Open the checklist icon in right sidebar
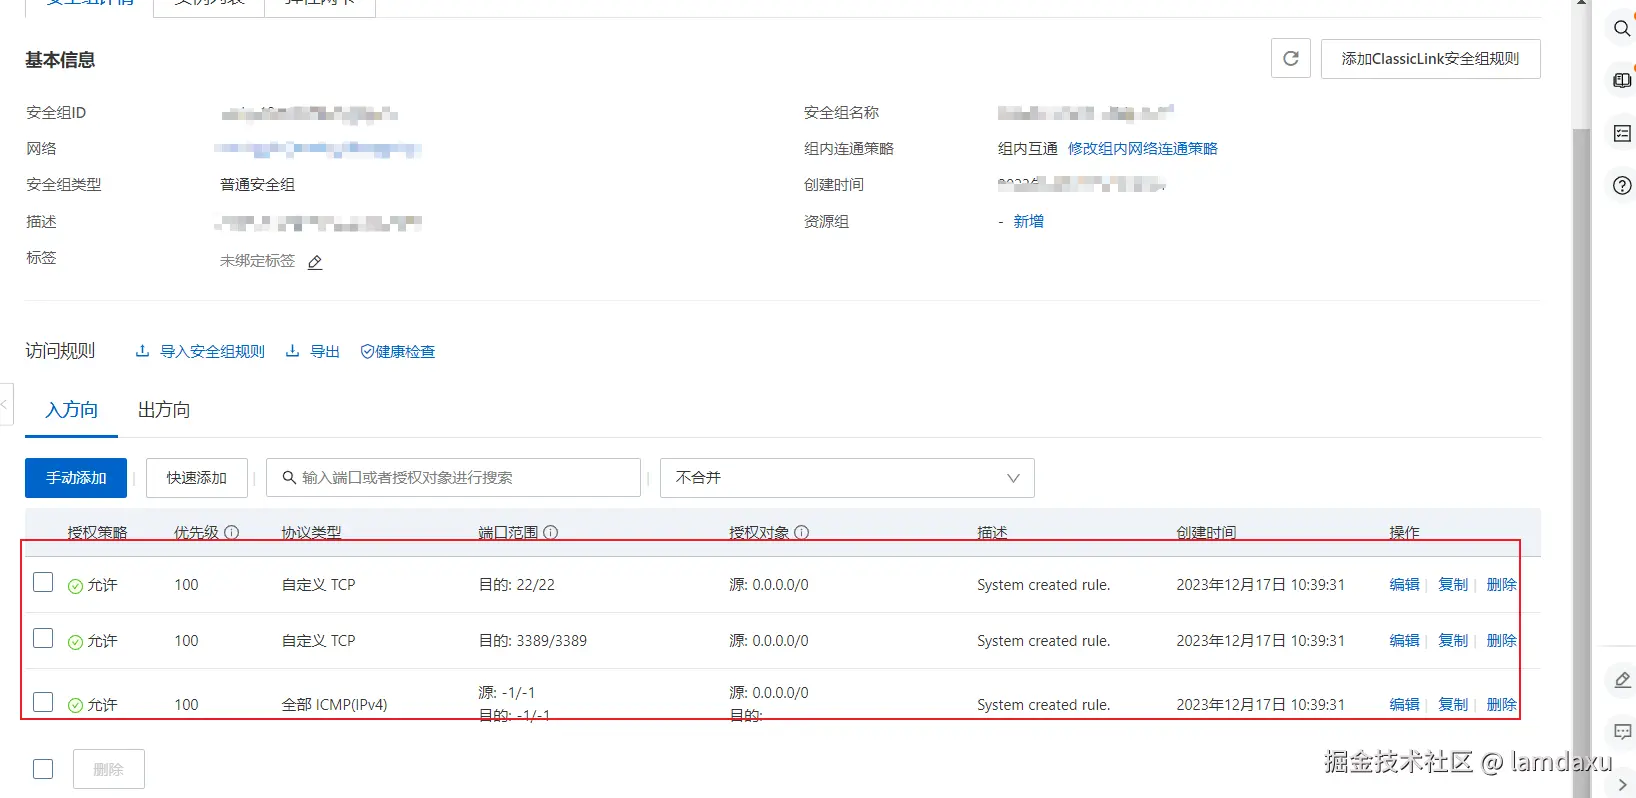This screenshot has width=1636, height=798. tap(1622, 133)
